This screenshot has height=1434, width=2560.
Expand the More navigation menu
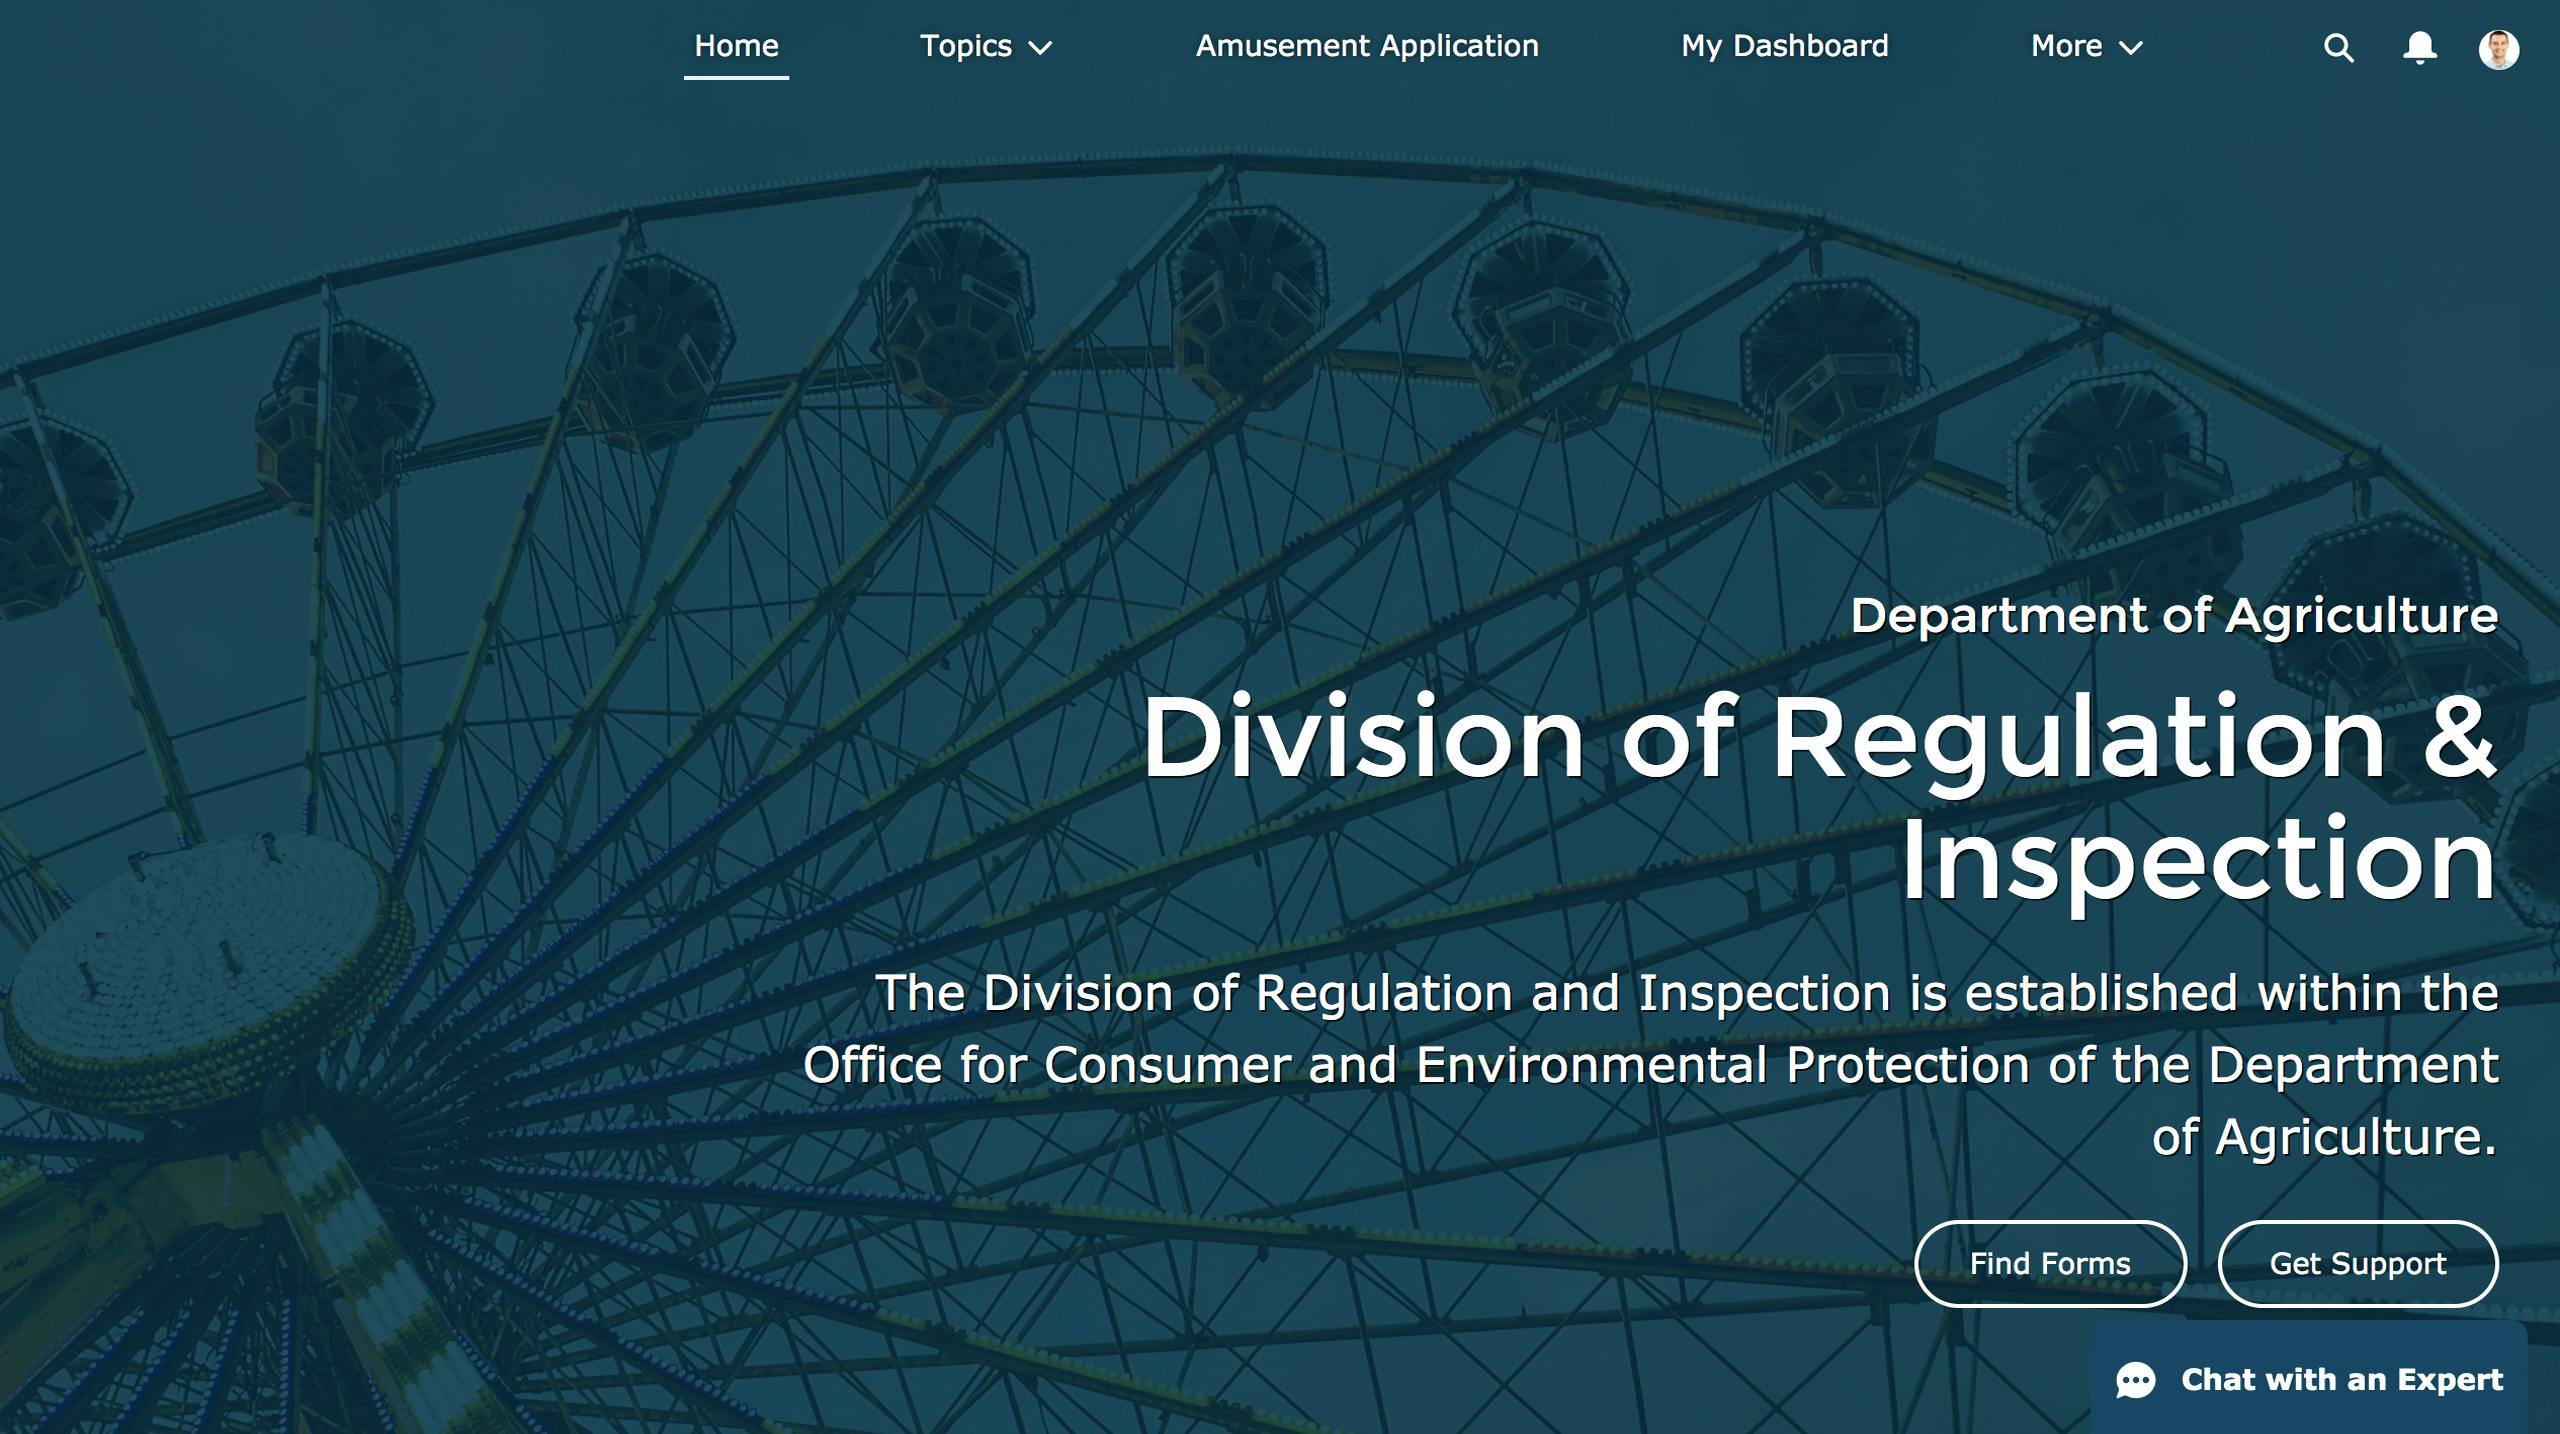click(x=2086, y=46)
